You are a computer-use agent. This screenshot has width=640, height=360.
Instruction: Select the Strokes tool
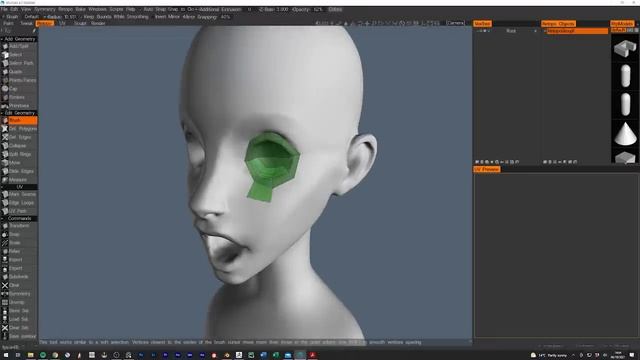[x=19, y=97]
